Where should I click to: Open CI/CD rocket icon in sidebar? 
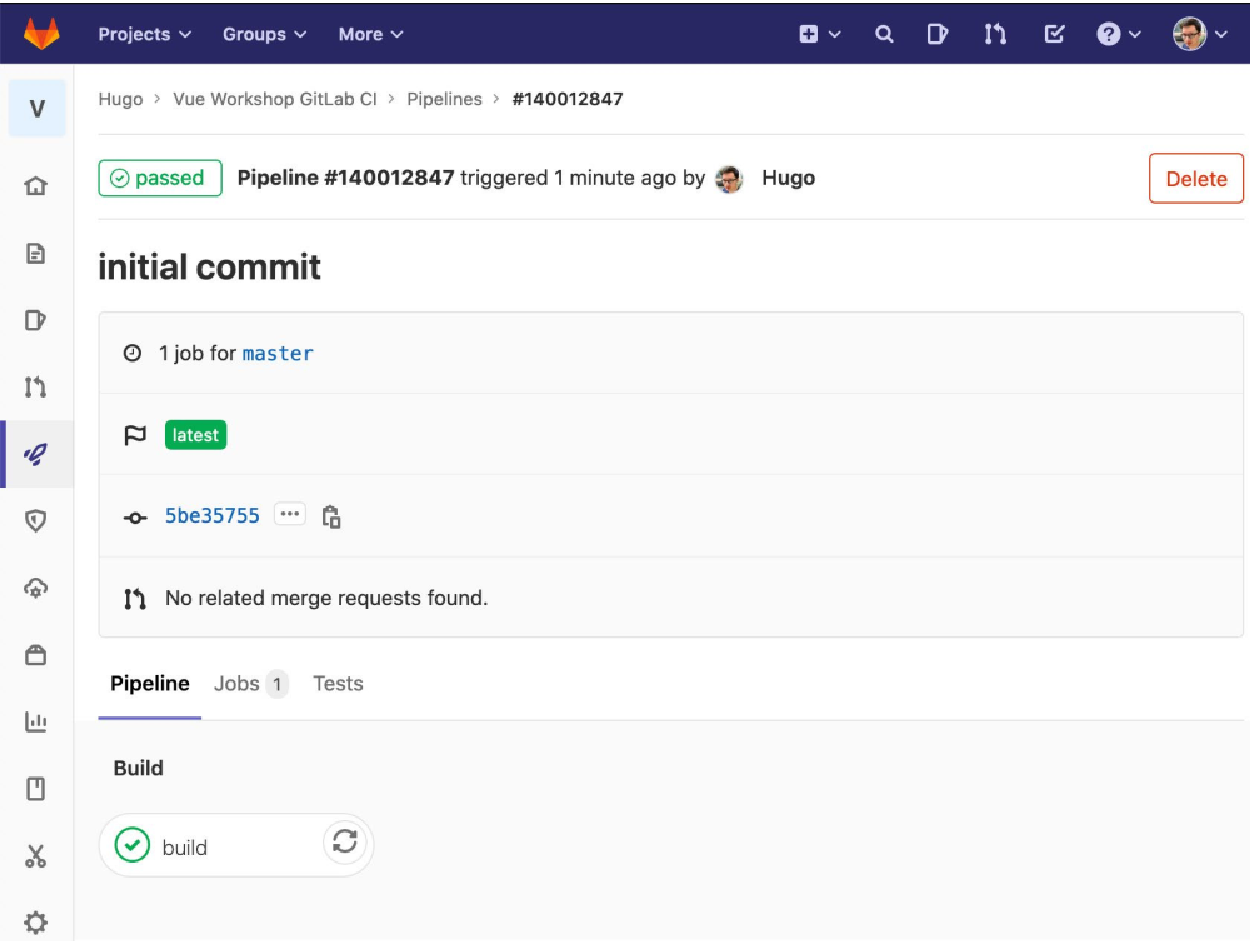pyautogui.click(x=36, y=454)
